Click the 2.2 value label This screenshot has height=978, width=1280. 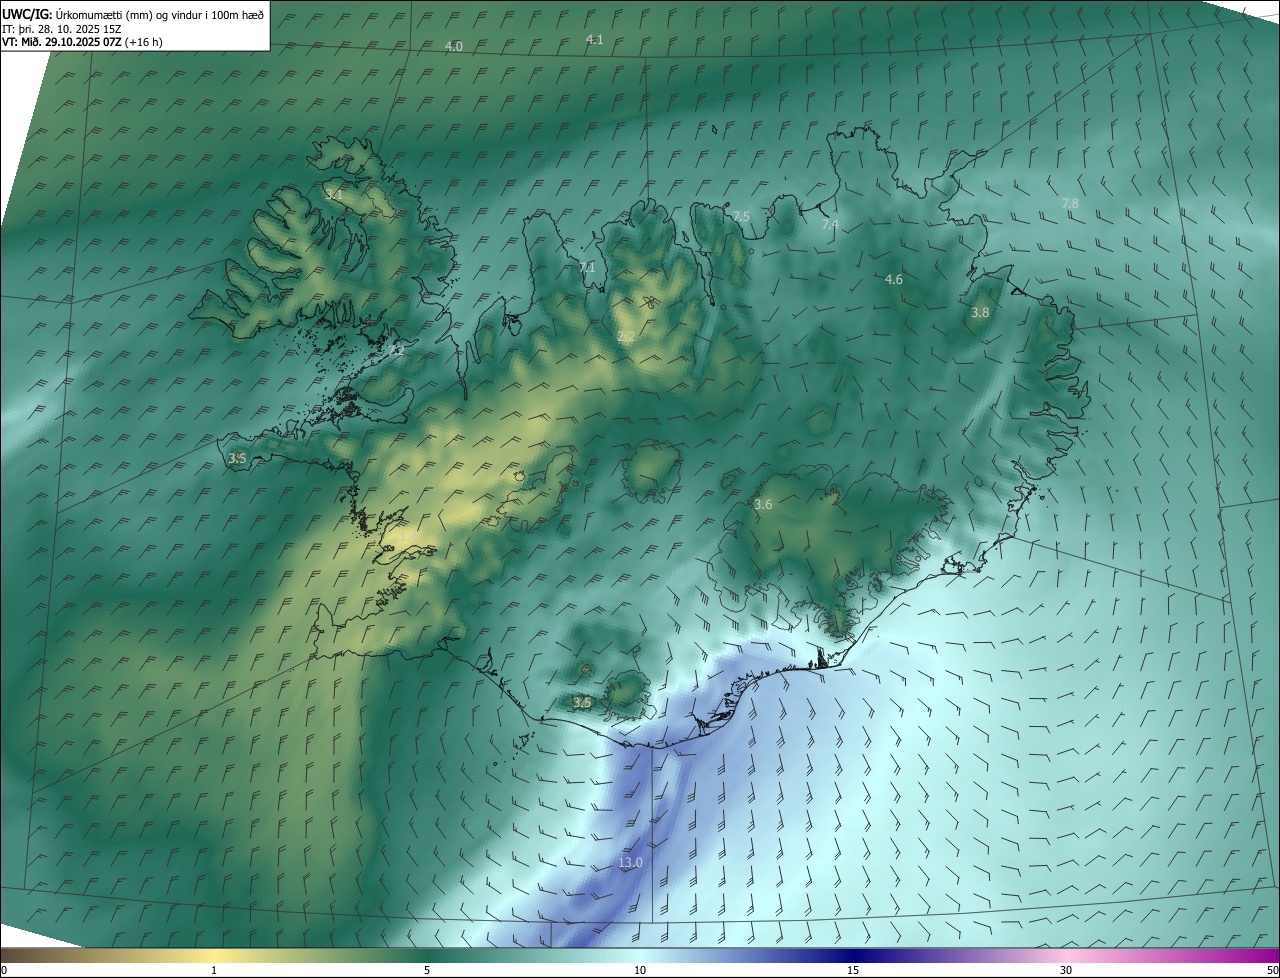click(x=626, y=337)
